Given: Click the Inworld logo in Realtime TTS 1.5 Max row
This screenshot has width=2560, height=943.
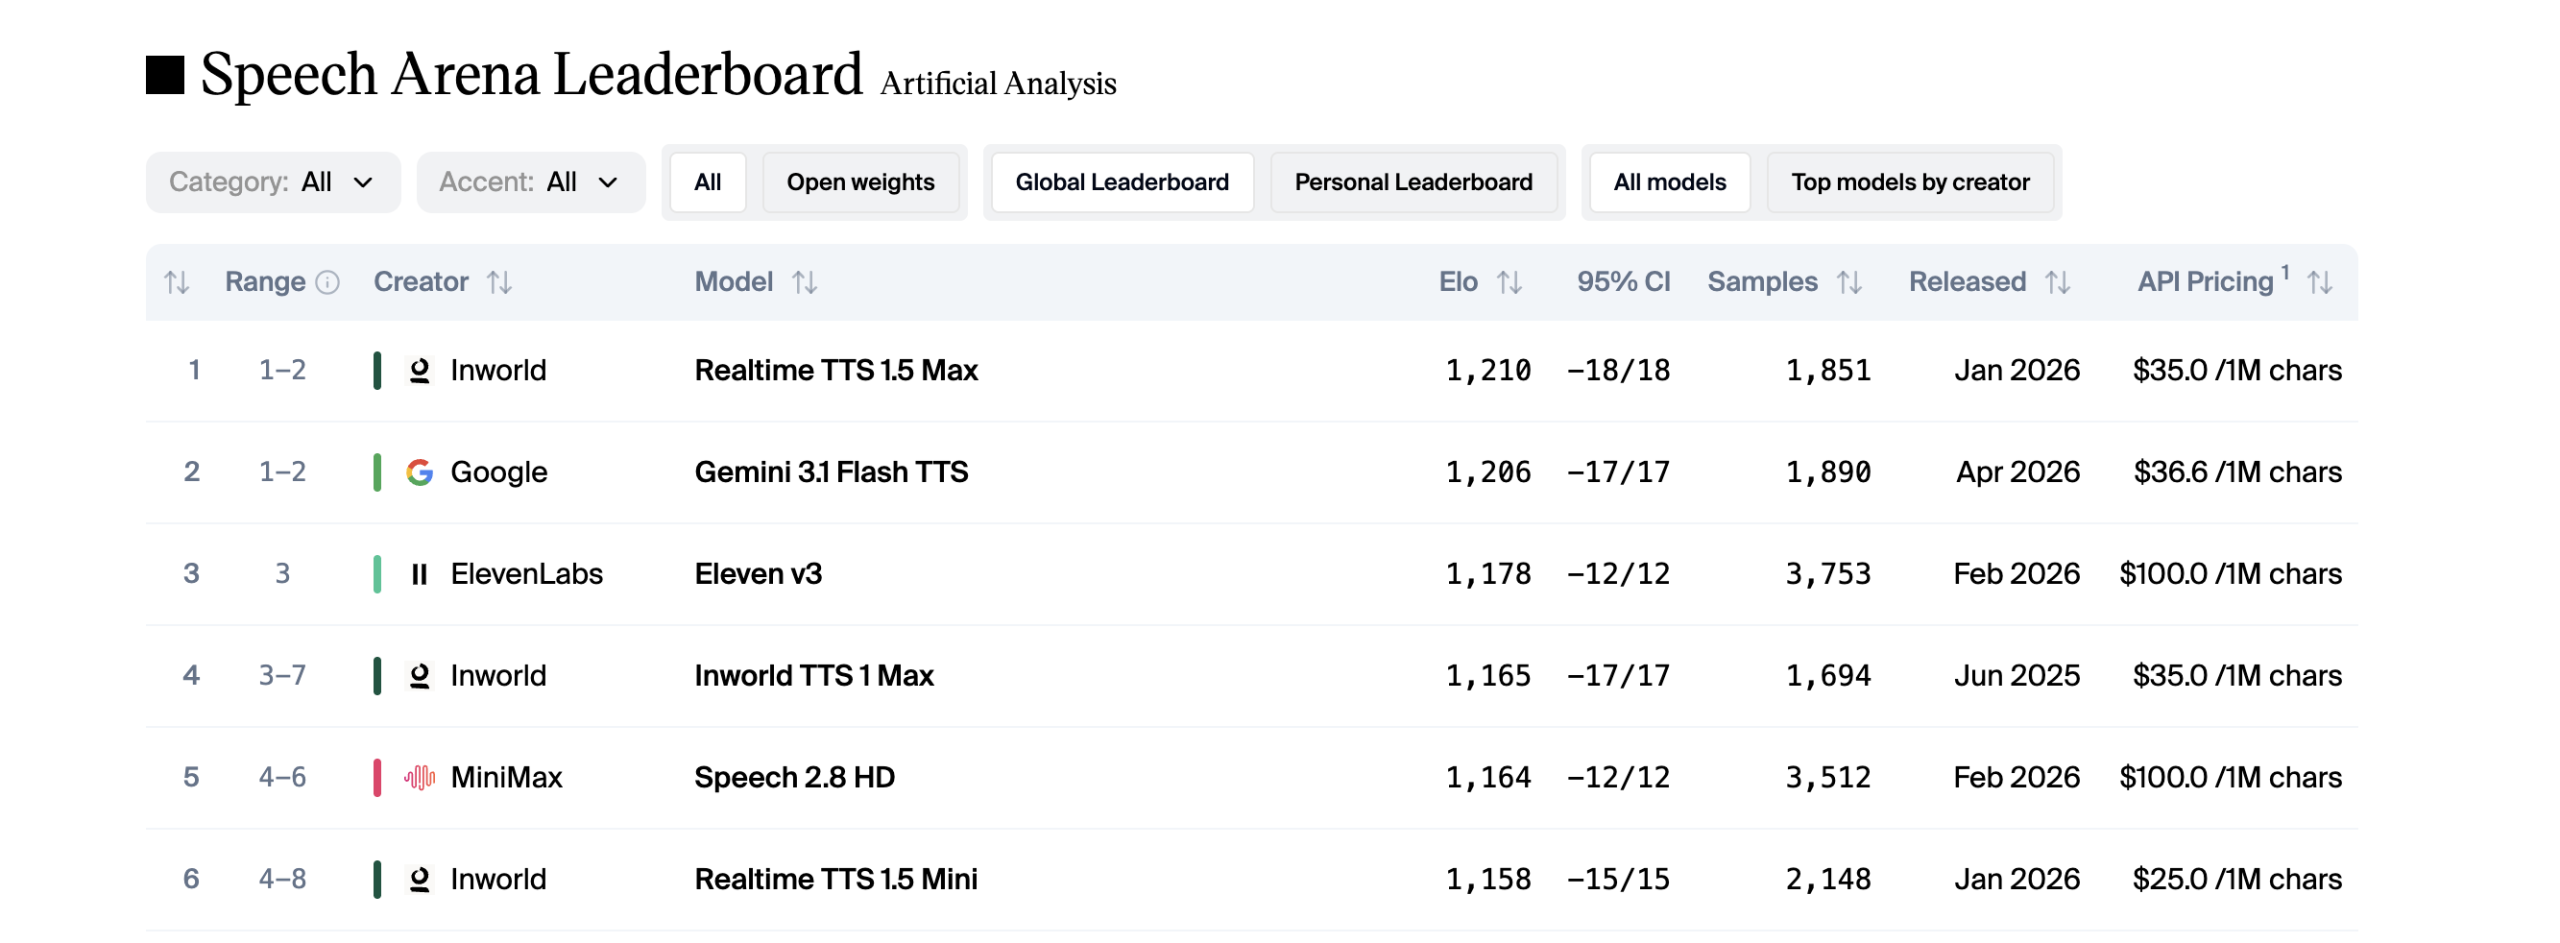Looking at the screenshot, I should [x=420, y=371].
